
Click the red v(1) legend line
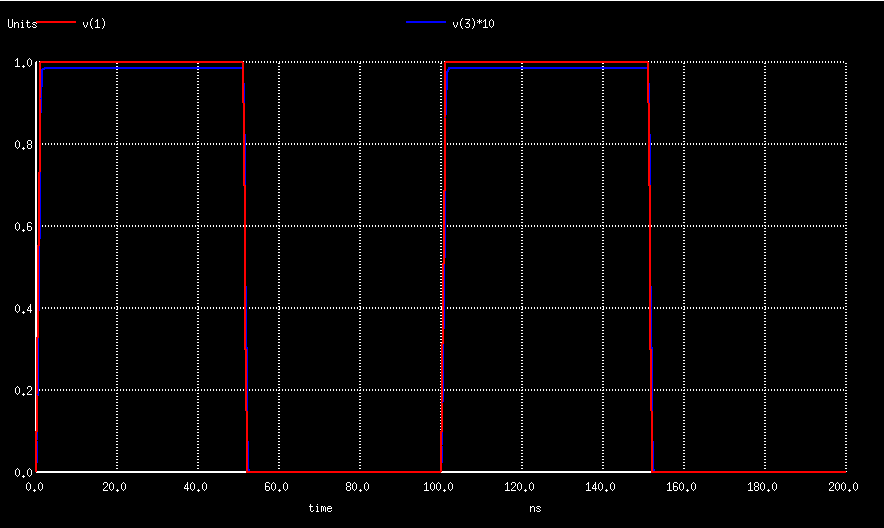pyautogui.click(x=56, y=23)
